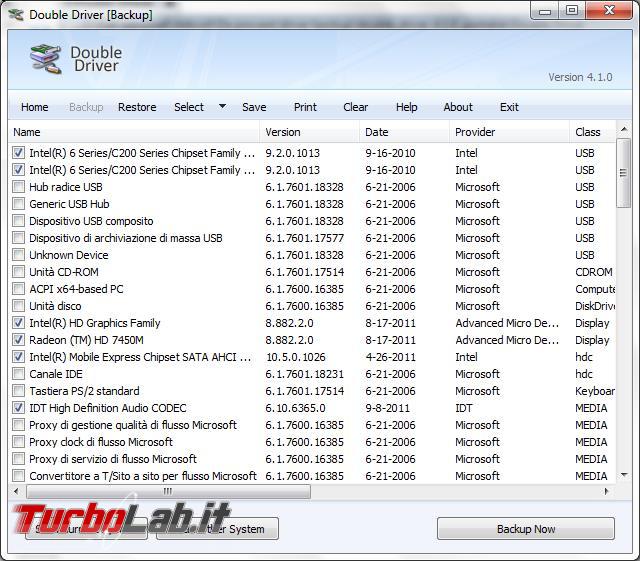The image size is (640, 561).
Task: Check Proxy clock di flusso Microsoft
Action: [18, 442]
